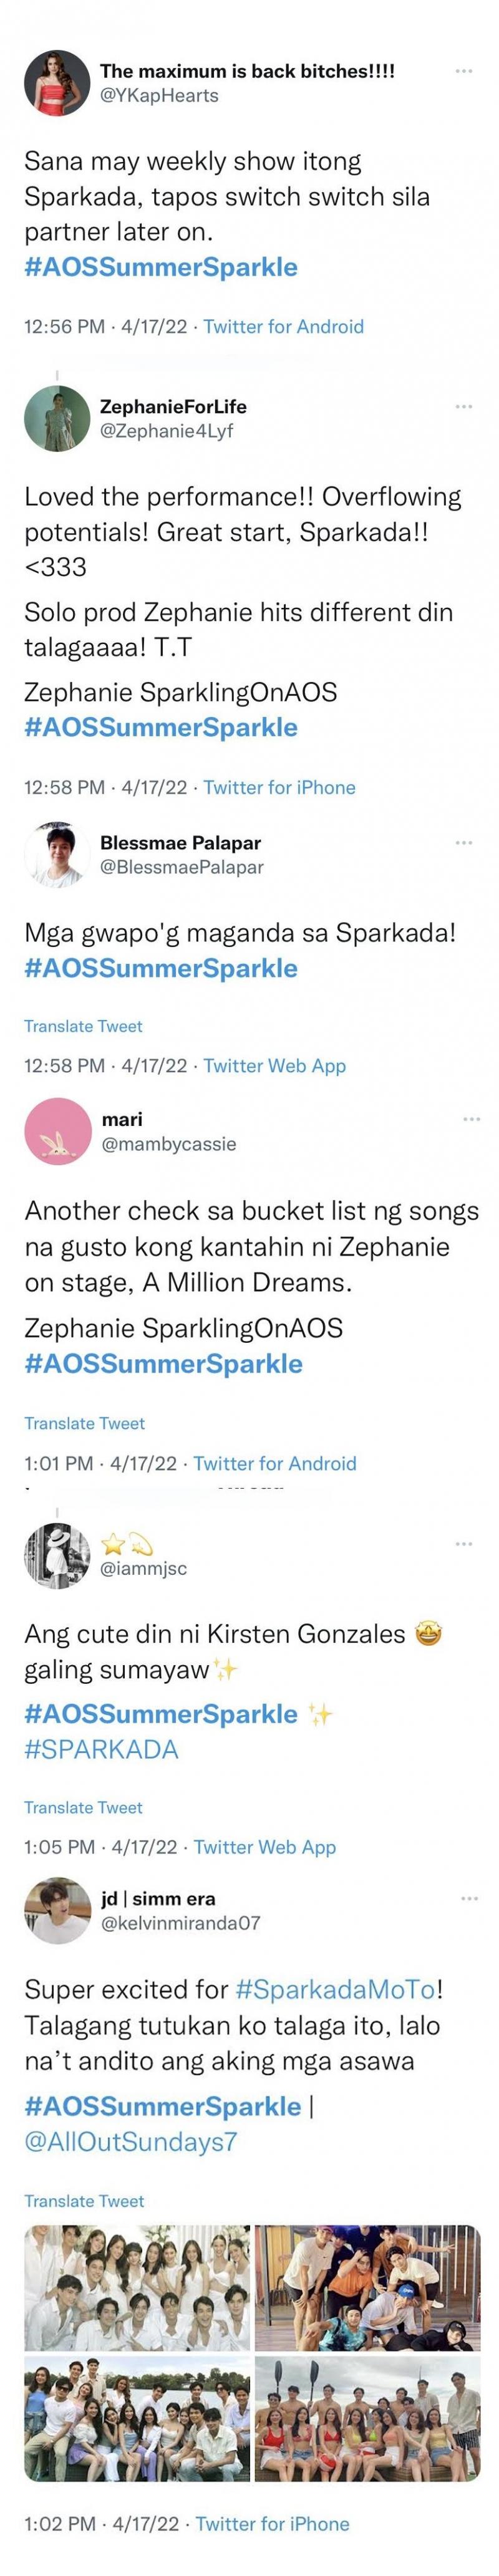The width and height of the screenshot is (499, 2576).
Task: Open iammjsc profile avatar
Action: [57, 1556]
